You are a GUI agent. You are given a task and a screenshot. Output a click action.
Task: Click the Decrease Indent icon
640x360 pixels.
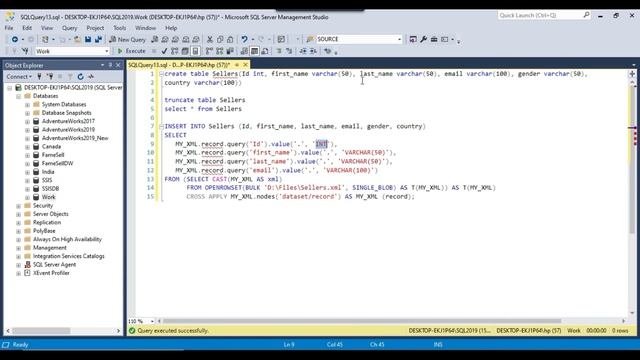click(x=303, y=51)
